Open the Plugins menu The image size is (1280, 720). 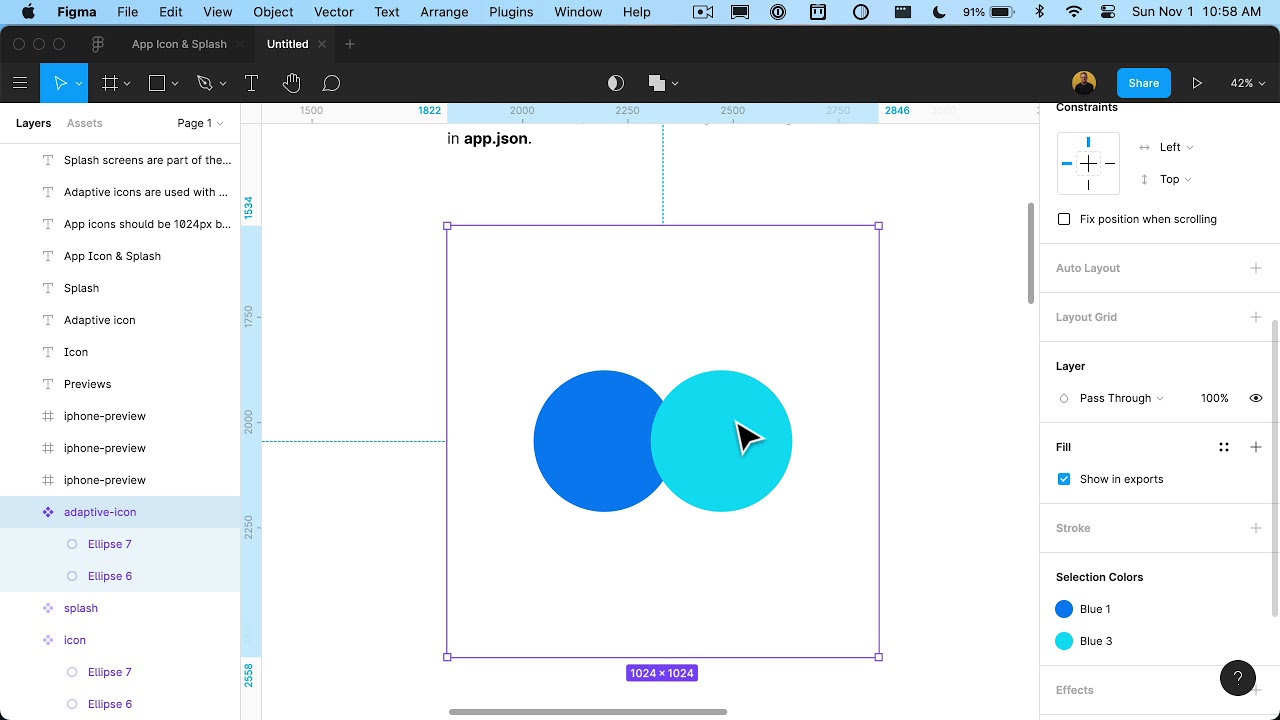pos(511,12)
